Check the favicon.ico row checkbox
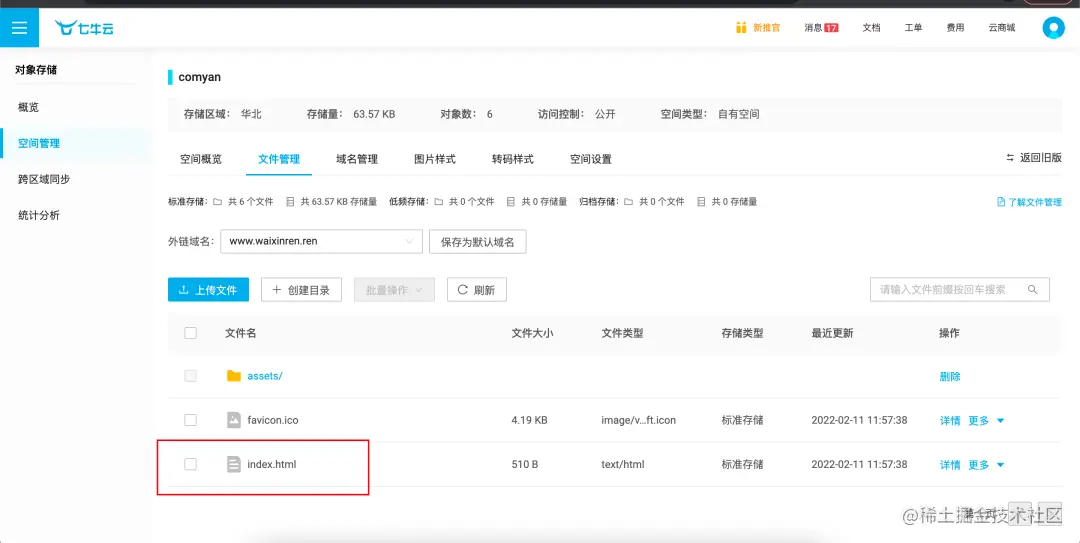This screenshot has width=1080, height=543. pos(191,420)
